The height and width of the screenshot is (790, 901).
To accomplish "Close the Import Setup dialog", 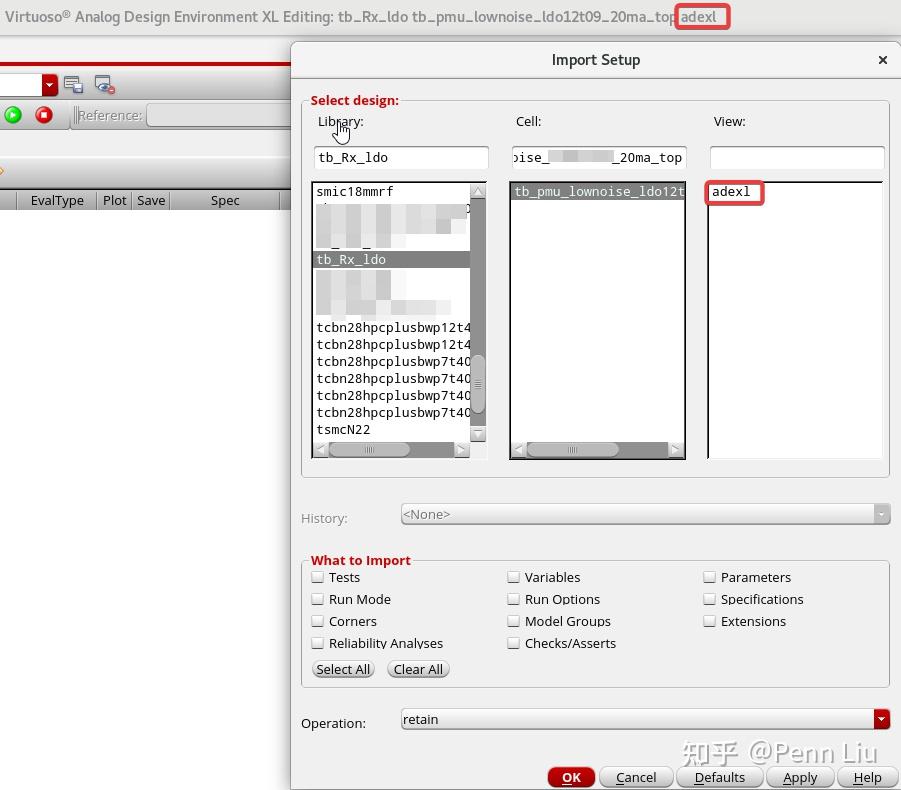I will [x=883, y=60].
